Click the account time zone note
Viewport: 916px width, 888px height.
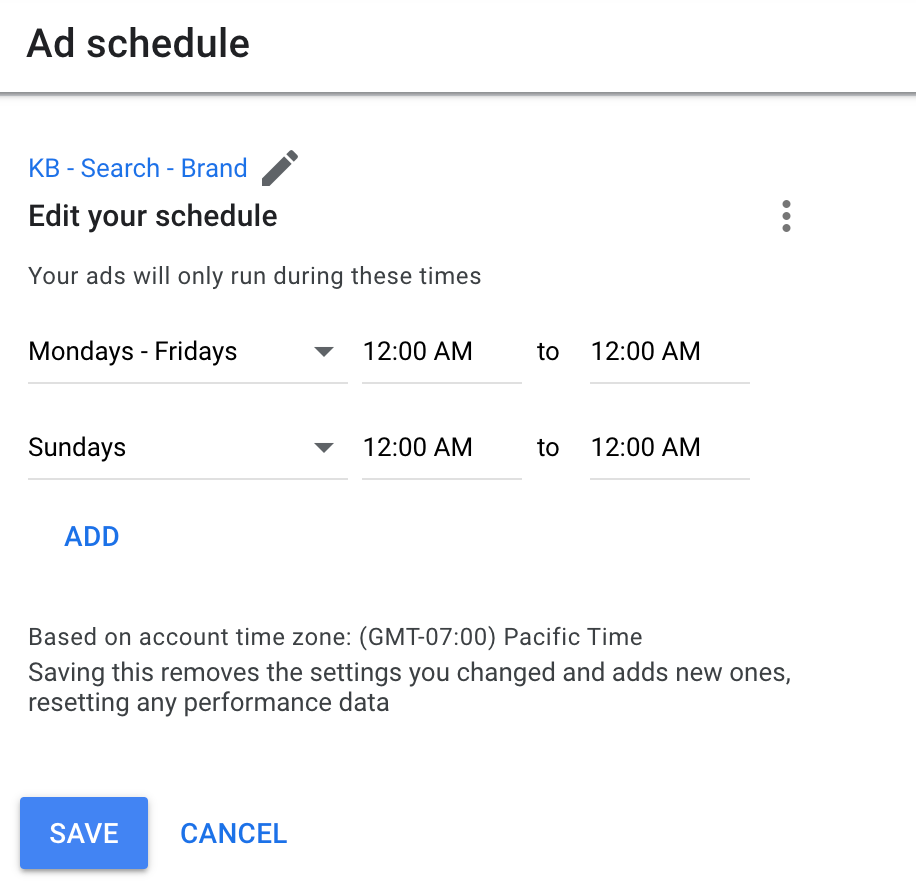coord(335,637)
